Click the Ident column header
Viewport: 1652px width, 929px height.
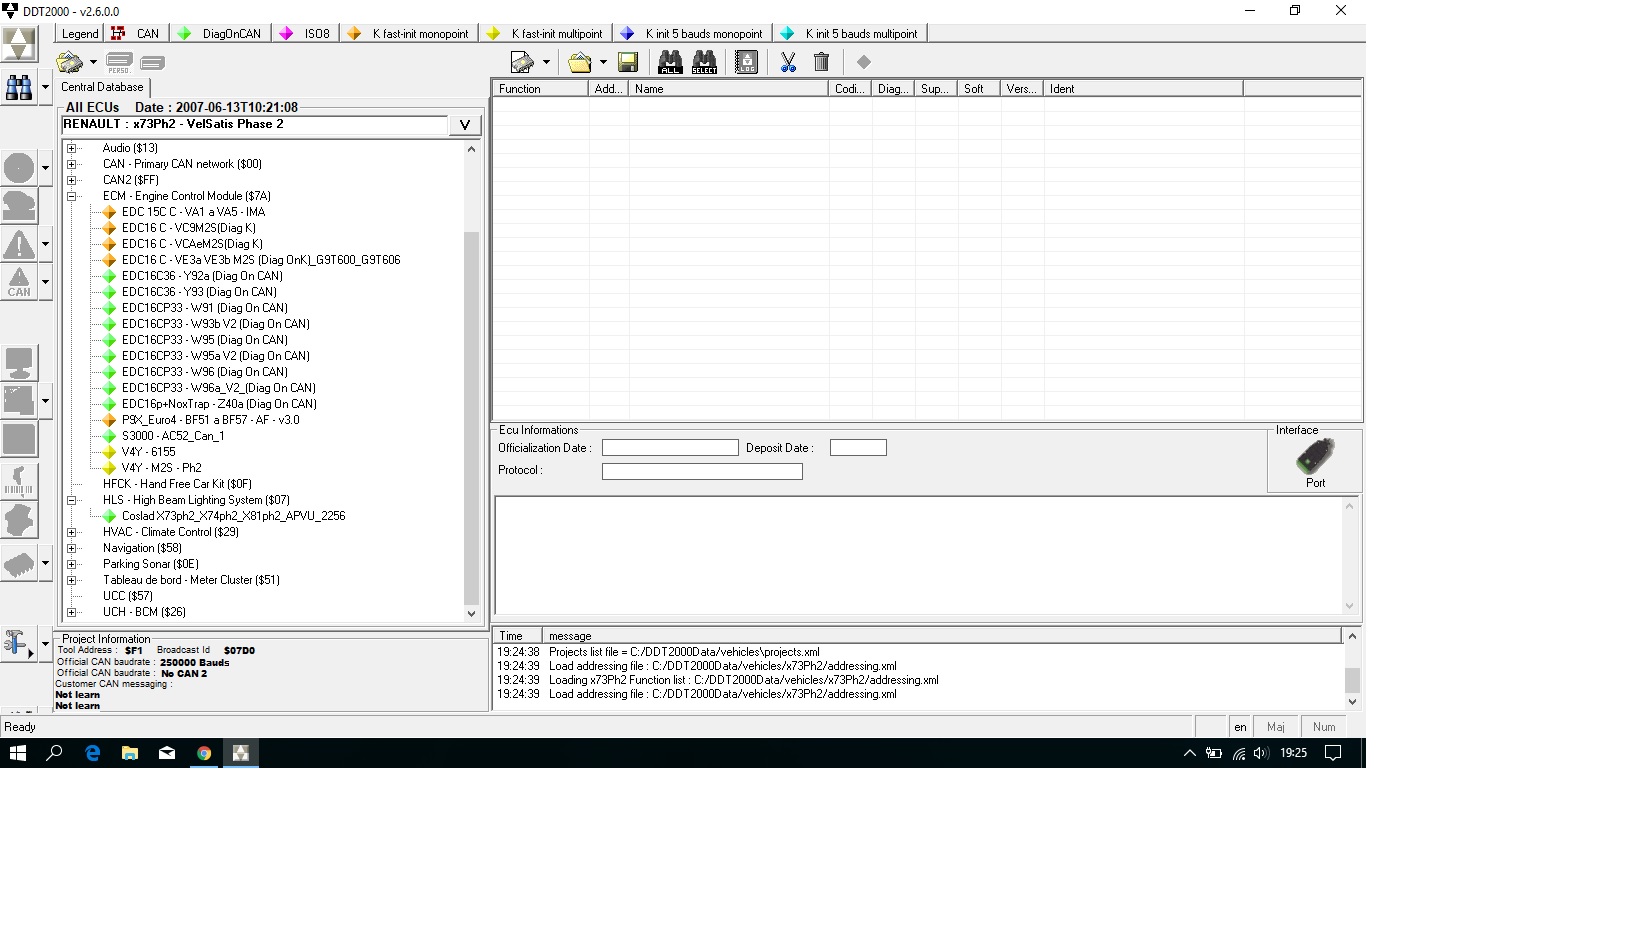pos(1143,89)
